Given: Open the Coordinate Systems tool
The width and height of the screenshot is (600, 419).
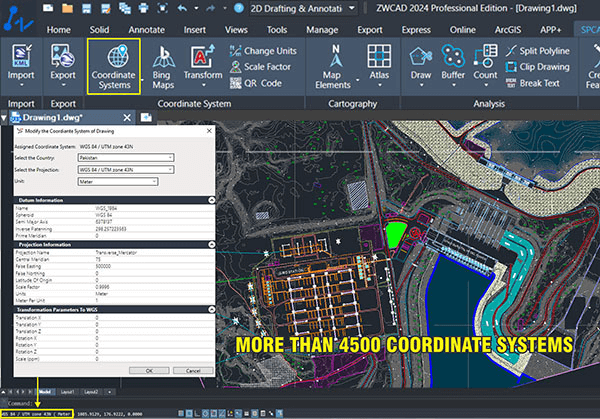Looking at the screenshot, I should coord(114,66).
